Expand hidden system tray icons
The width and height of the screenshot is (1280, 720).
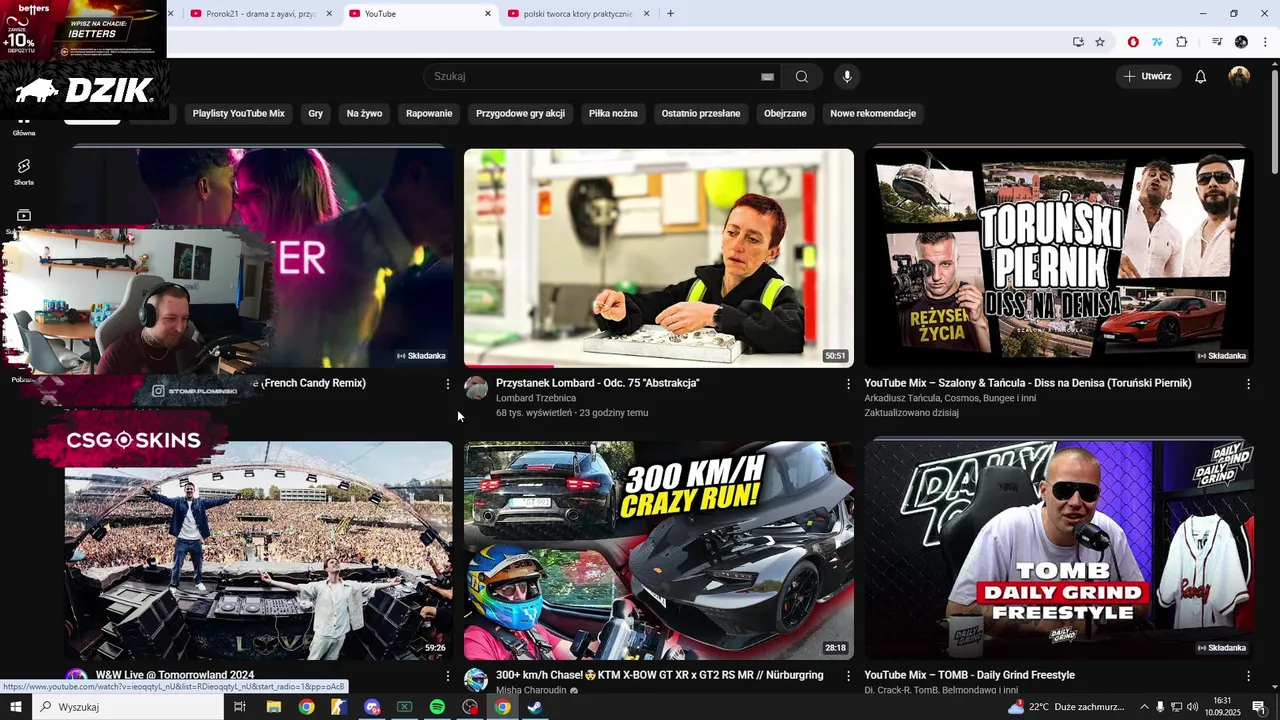point(1144,707)
